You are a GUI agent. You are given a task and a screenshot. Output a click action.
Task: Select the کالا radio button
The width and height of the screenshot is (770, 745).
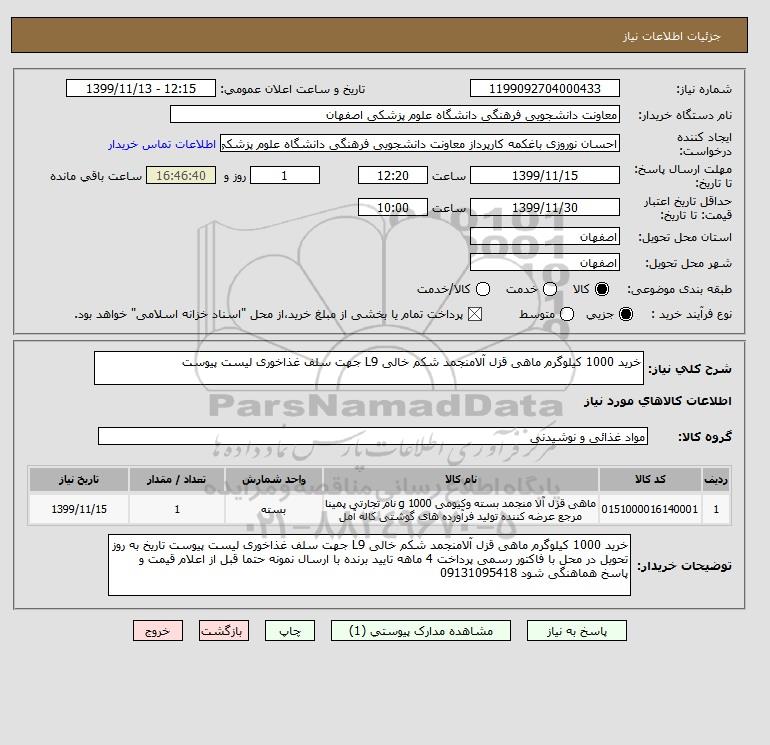coord(602,289)
